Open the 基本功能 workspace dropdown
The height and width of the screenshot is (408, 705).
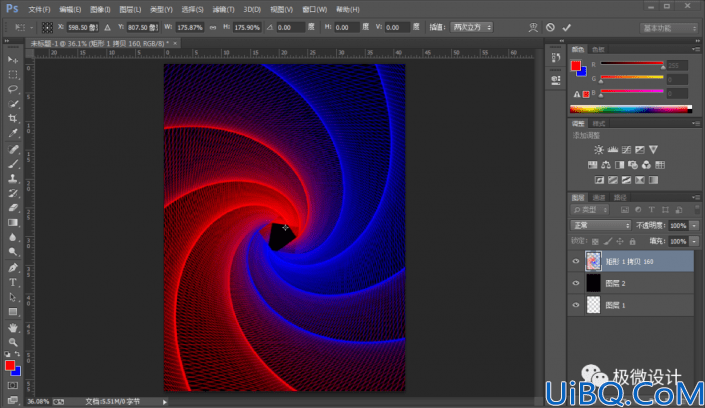(x=669, y=28)
